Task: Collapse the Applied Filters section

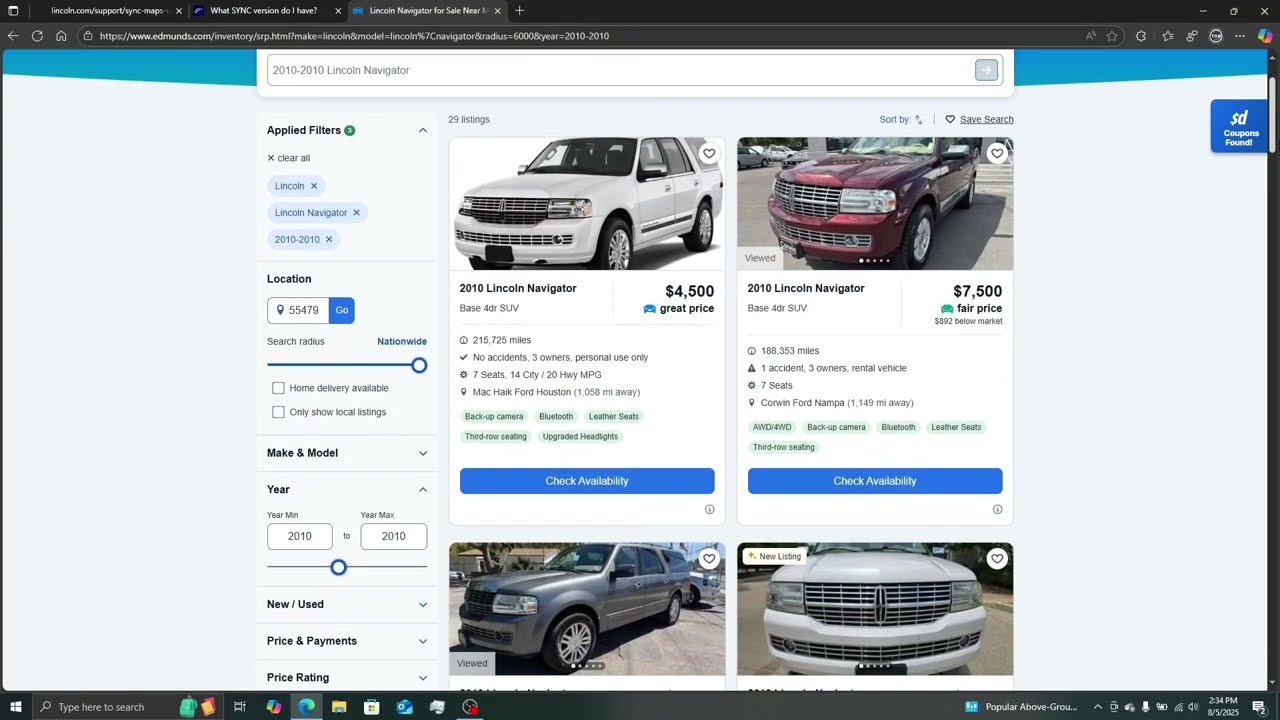Action: 423,130
